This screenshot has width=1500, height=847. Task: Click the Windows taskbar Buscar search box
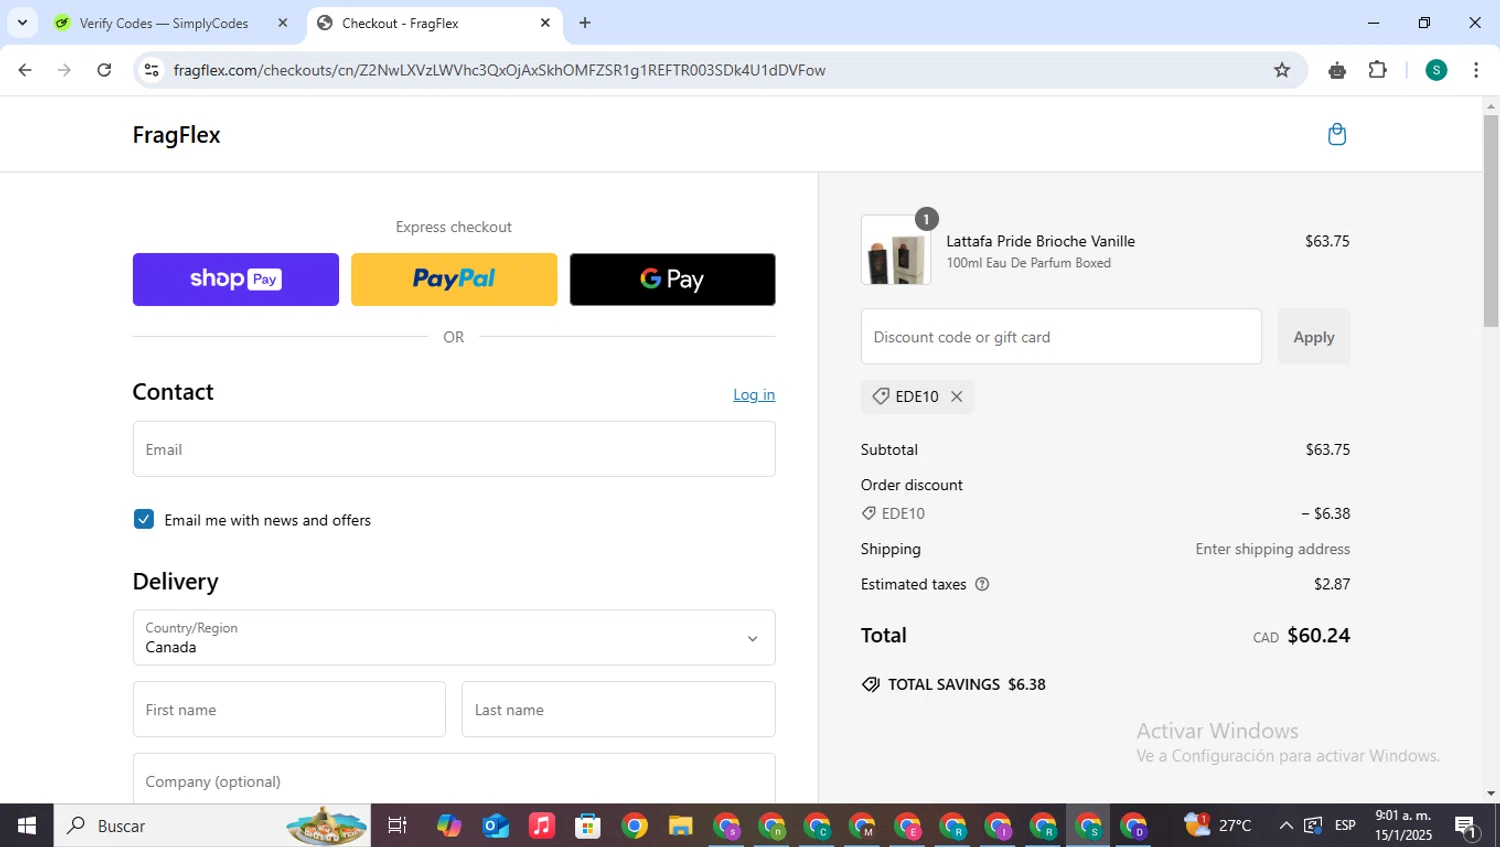212,826
